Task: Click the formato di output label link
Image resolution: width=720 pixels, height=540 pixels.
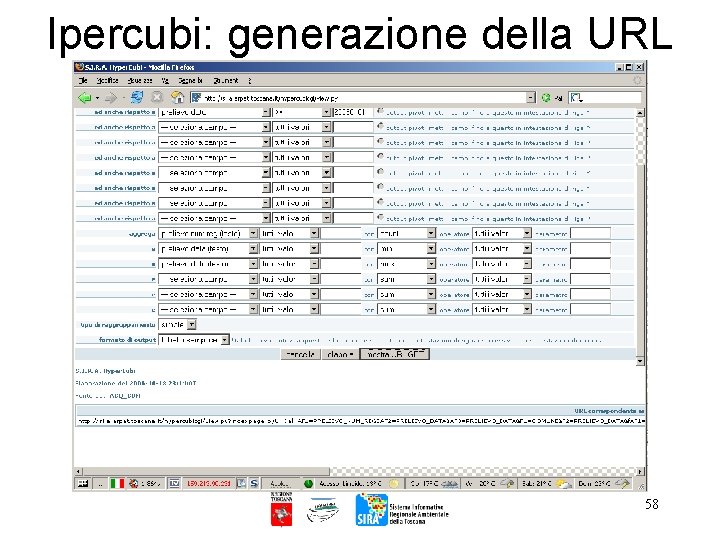Action: click(x=127, y=340)
